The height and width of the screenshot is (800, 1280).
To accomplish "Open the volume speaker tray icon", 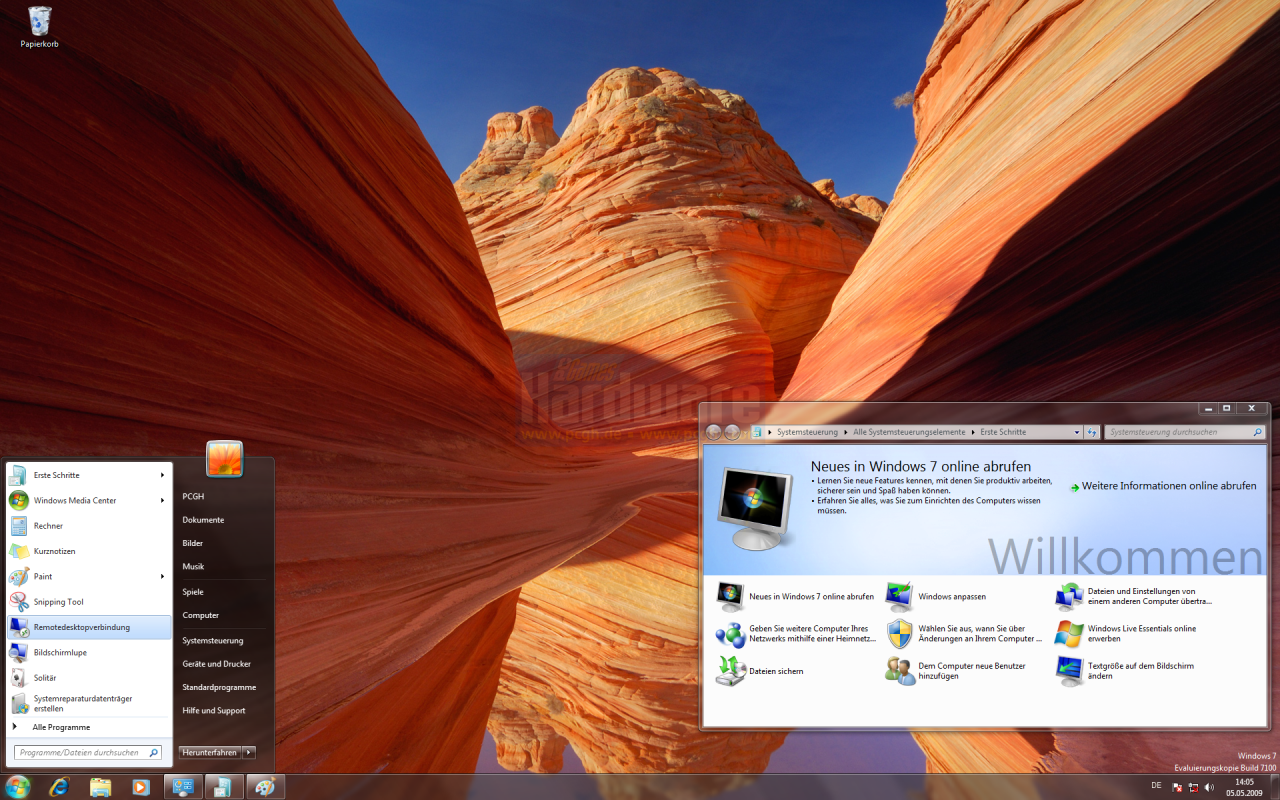I will [x=1209, y=788].
